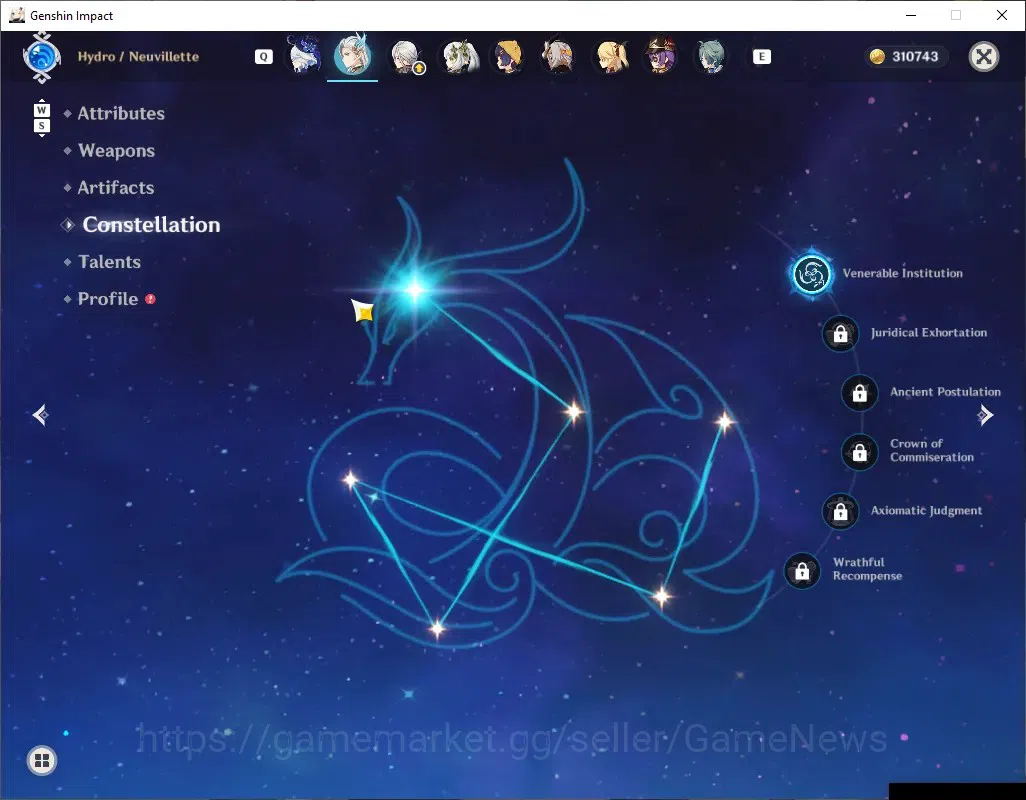The image size is (1026, 800).
Task: Select the character portrait with upgrade arrow
Action: (x=407, y=57)
